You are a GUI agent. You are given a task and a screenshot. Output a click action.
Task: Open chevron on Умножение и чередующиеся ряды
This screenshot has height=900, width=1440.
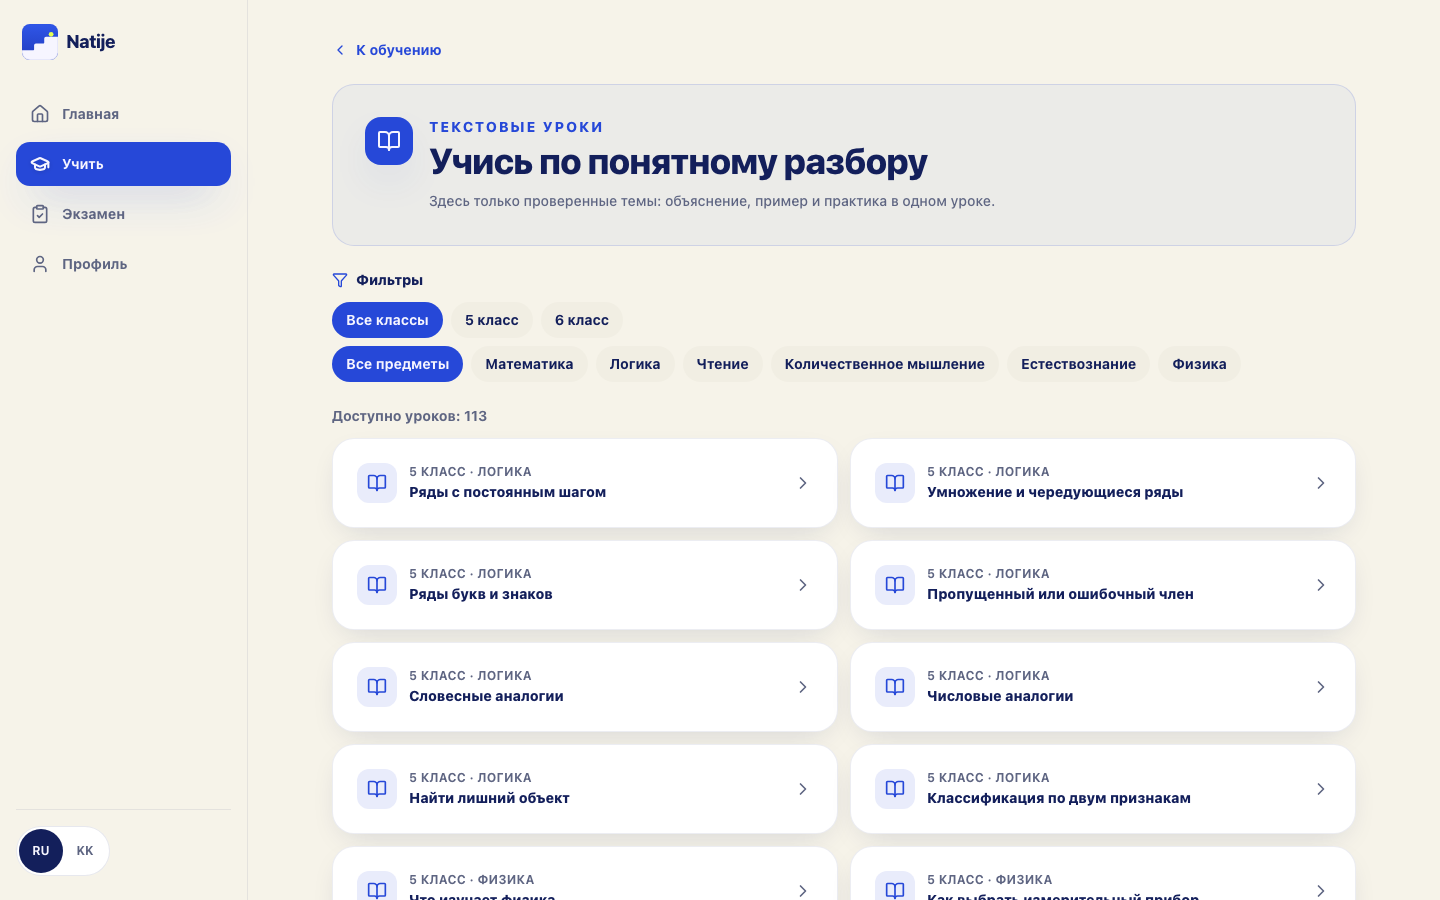click(x=1321, y=483)
